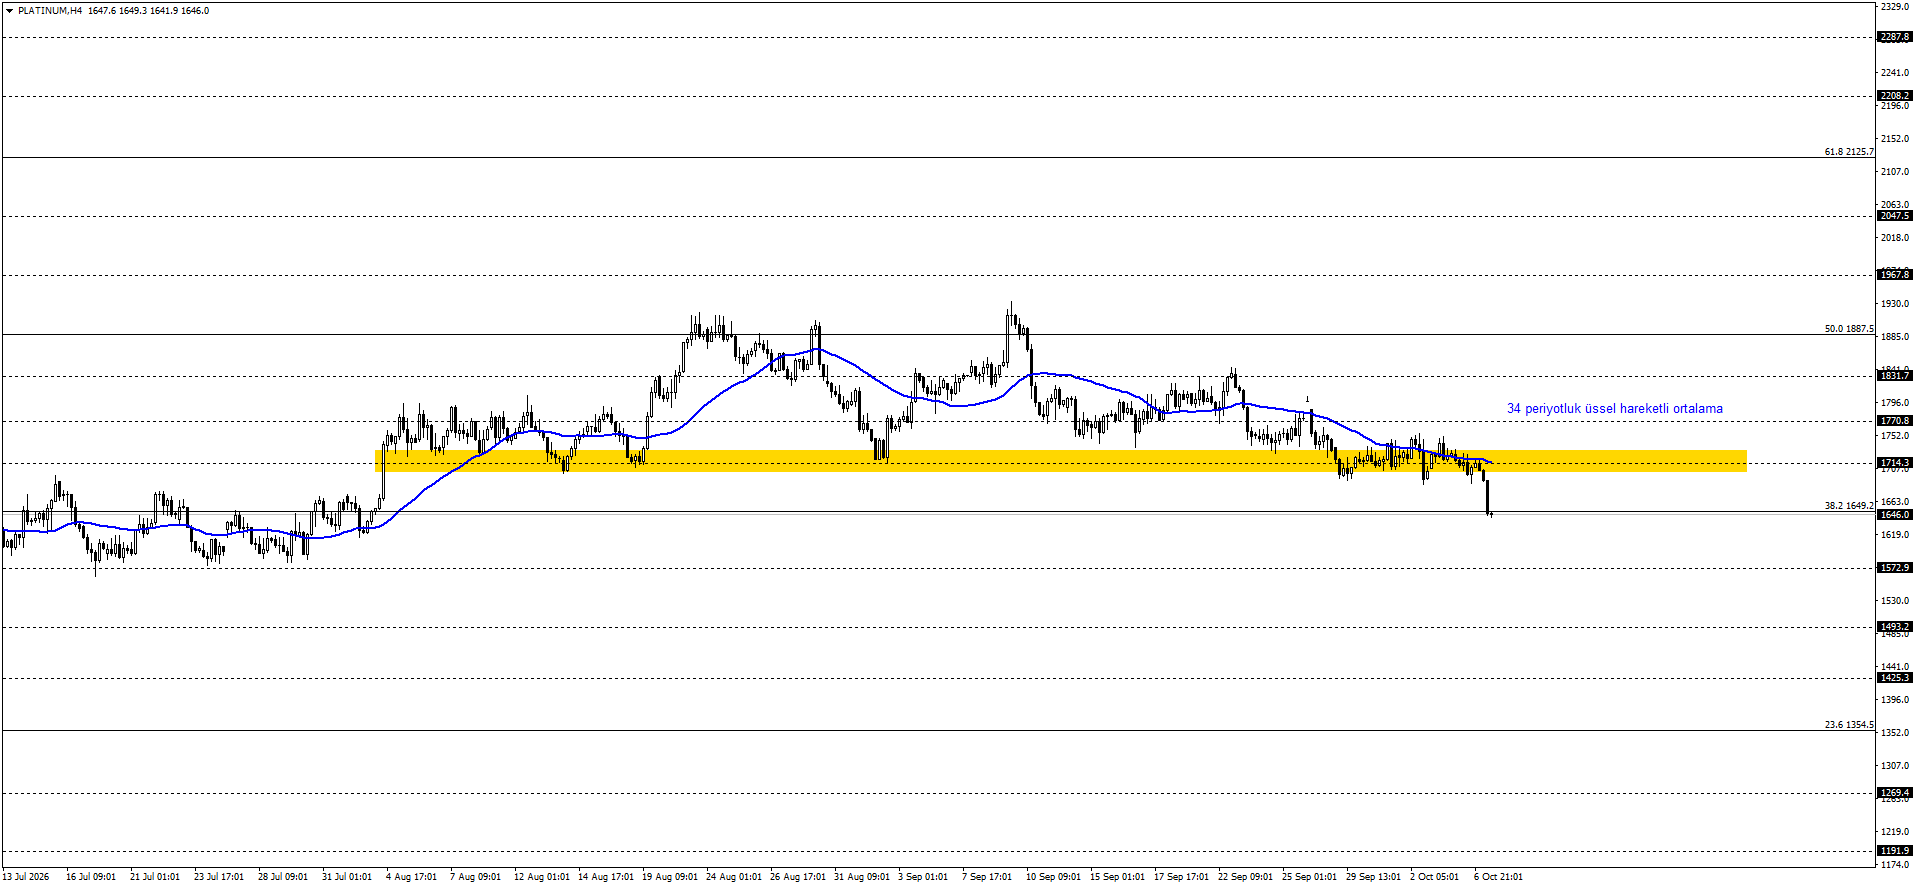The height and width of the screenshot is (888, 1916).
Task: Click the current price tag 1646.0
Action: click(x=1895, y=515)
